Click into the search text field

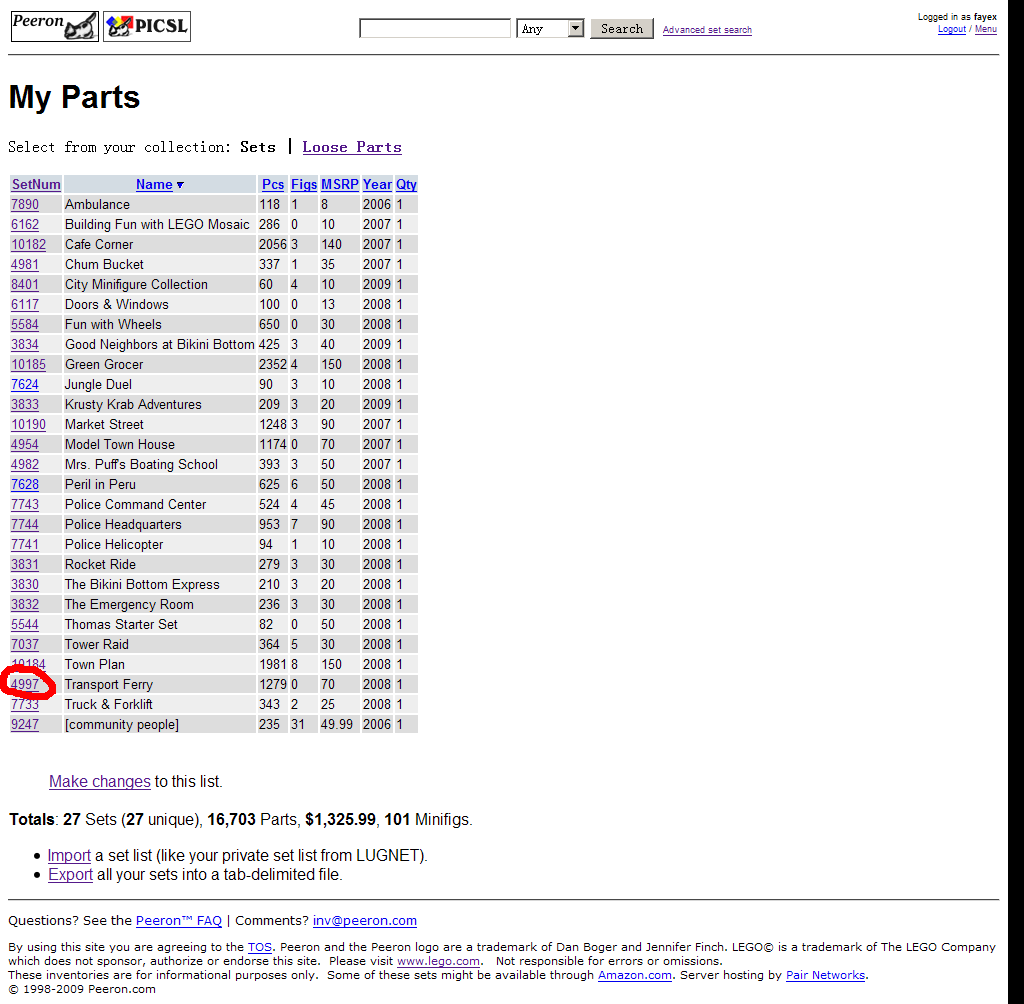coord(435,29)
